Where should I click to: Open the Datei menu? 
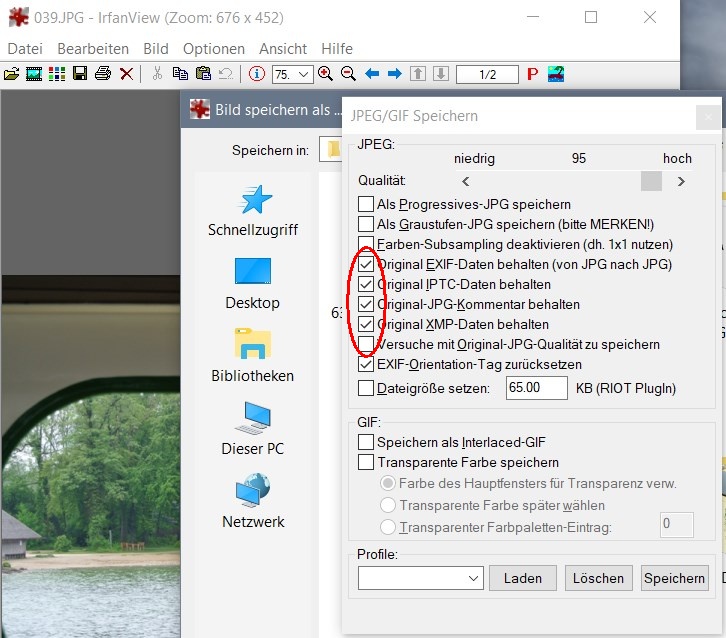pyautogui.click(x=25, y=48)
